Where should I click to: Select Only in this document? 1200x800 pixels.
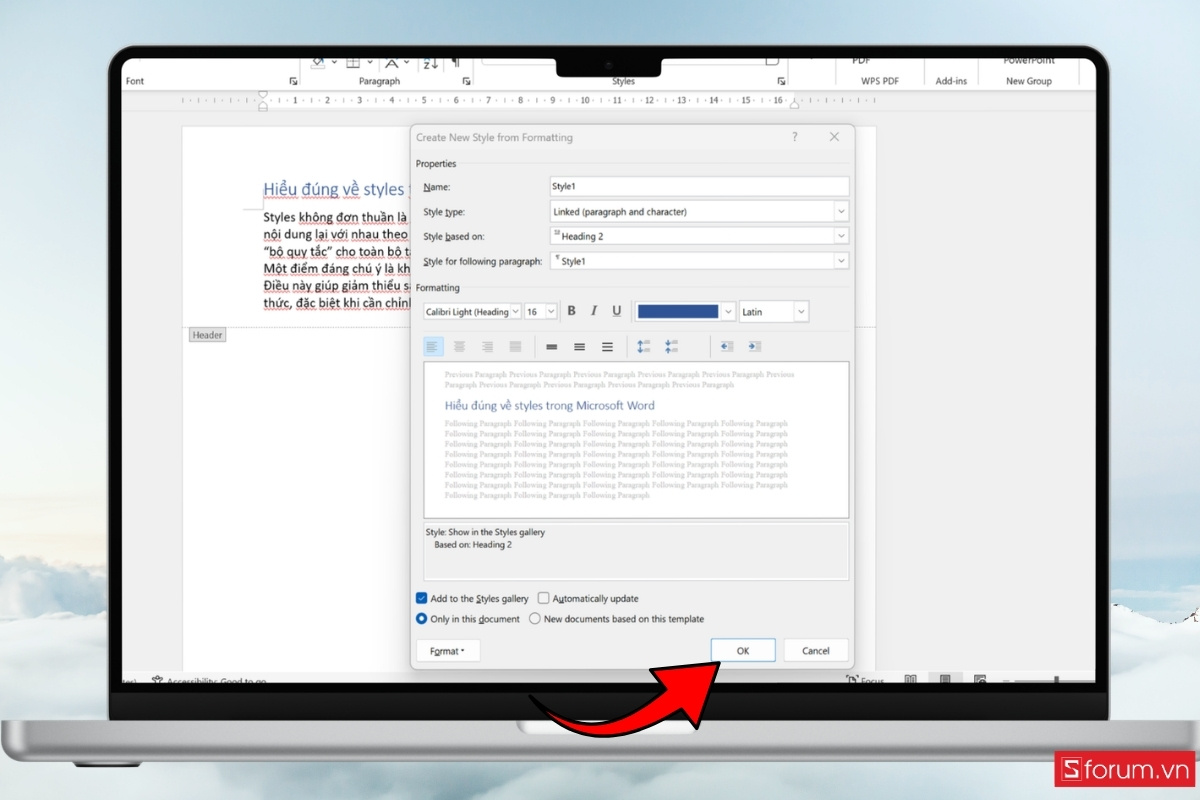tap(421, 619)
